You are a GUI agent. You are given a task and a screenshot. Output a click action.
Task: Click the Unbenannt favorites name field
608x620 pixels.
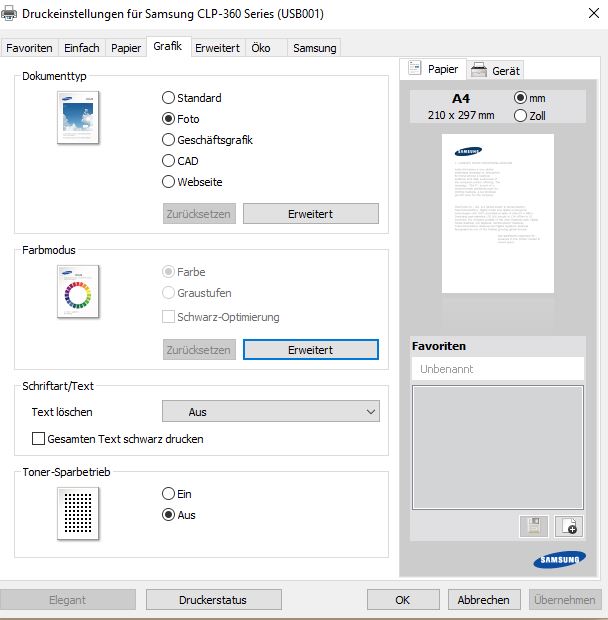[498, 369]
